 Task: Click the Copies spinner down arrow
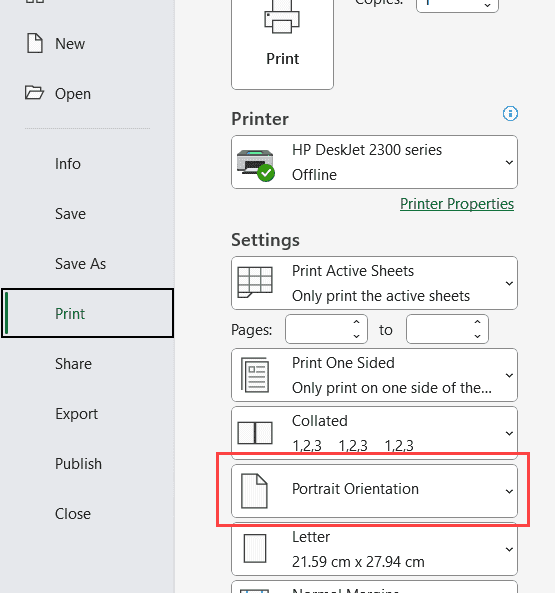pos(488,6)
